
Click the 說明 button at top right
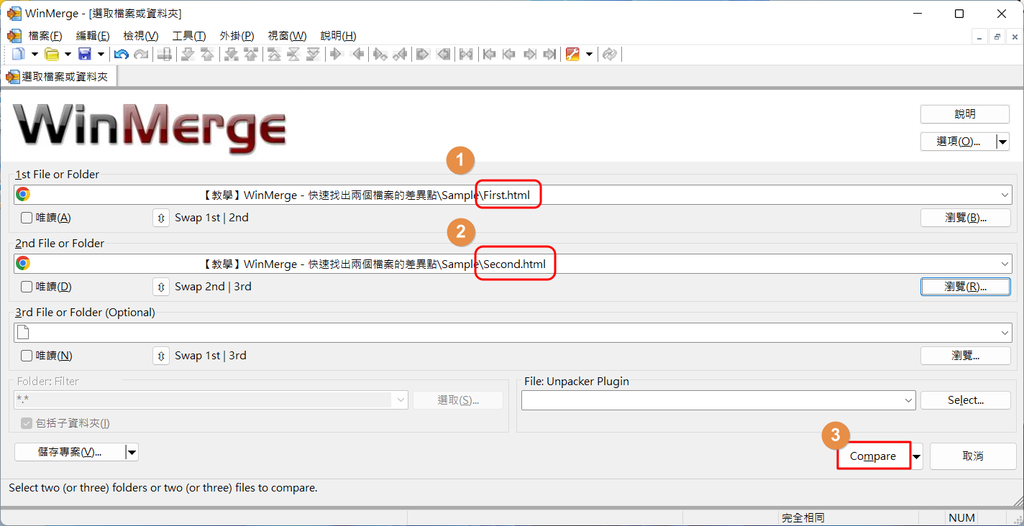click(x=965, y=114)
